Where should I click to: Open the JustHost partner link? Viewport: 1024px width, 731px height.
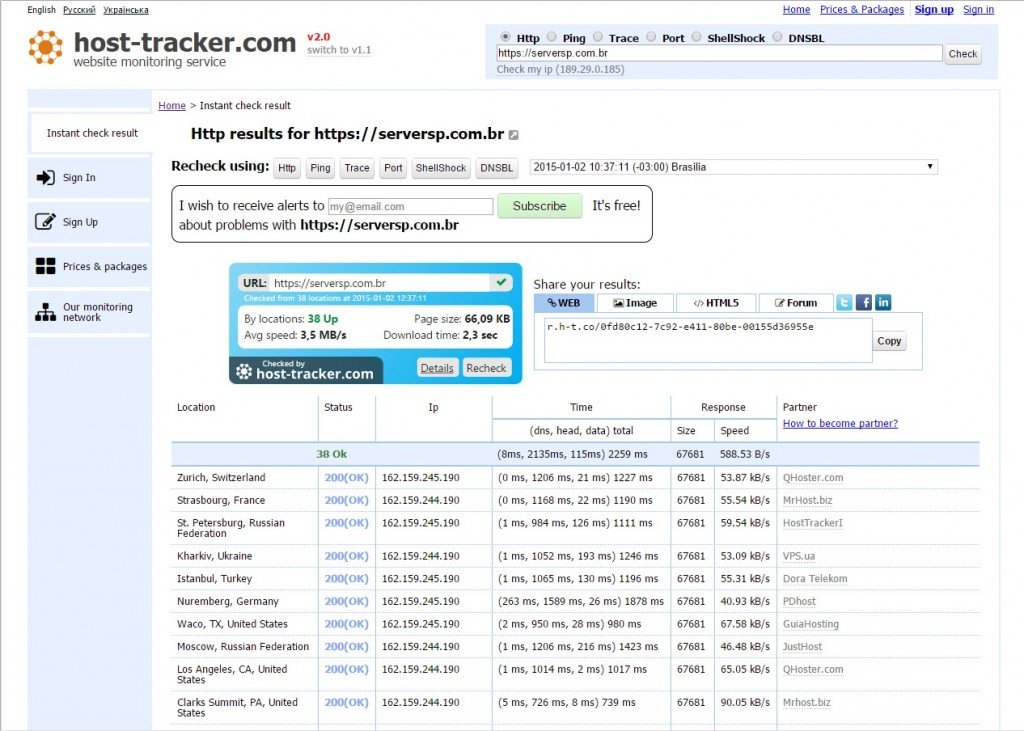point(803,647)
